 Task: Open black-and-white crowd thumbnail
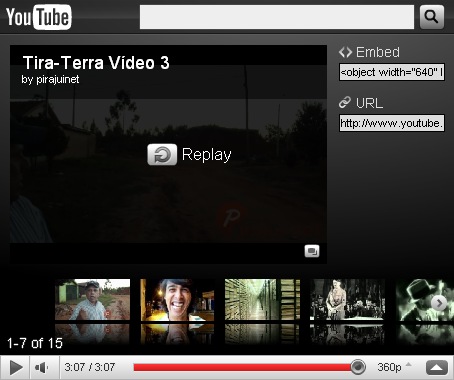click(x=347, y=300)
